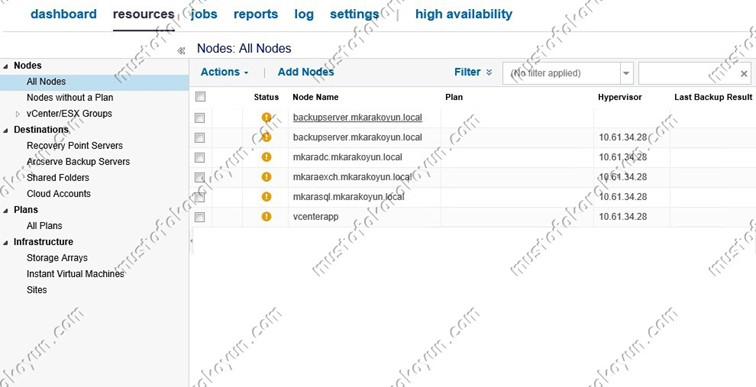Switch to the resources tab
Image resolution: width=756 pixels, height=387 pixels.
click(x=144, y=14)
